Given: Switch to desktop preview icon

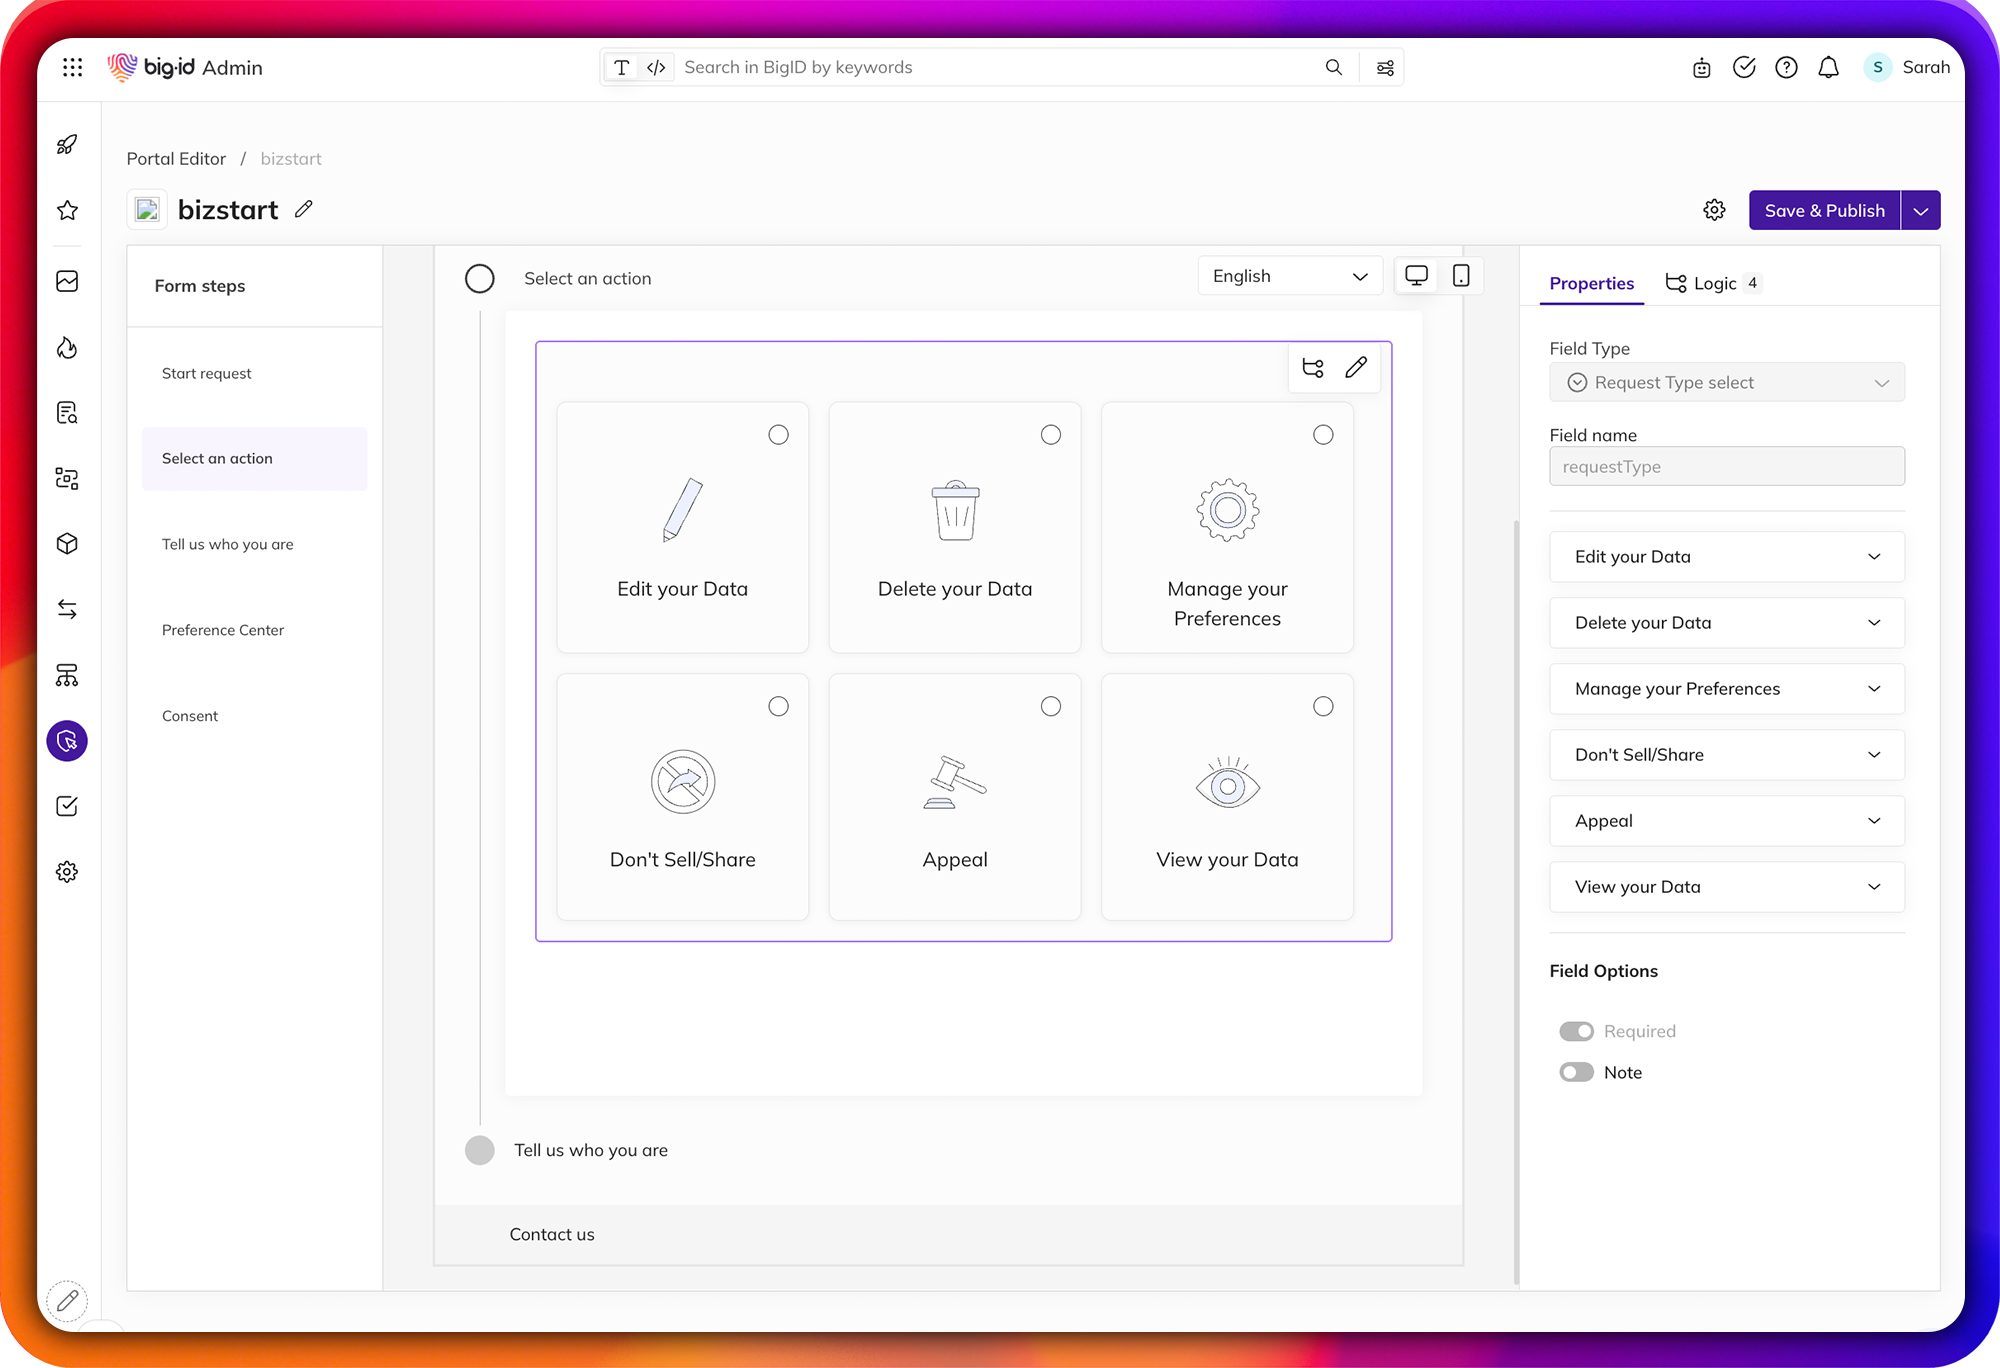Looking at the screenshot, I should point(1416,276).
